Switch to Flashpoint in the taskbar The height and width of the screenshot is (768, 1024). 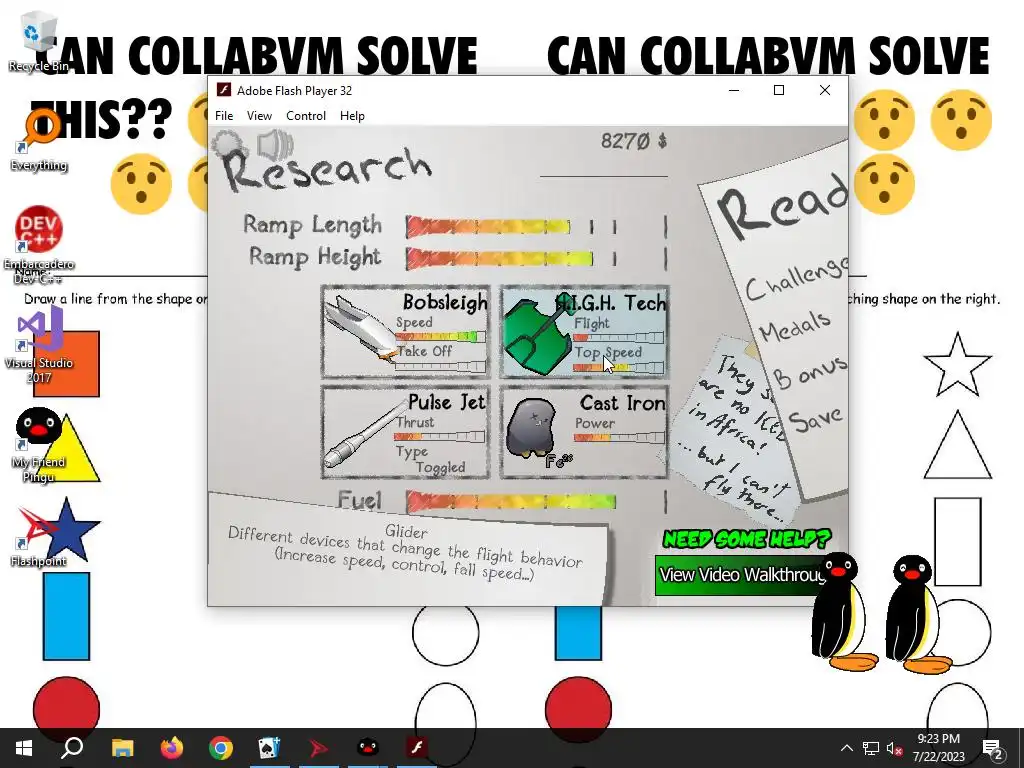319,748
